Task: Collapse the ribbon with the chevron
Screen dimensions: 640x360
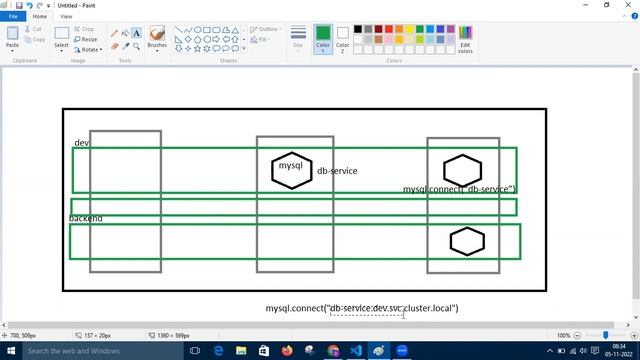Action: 624,16
